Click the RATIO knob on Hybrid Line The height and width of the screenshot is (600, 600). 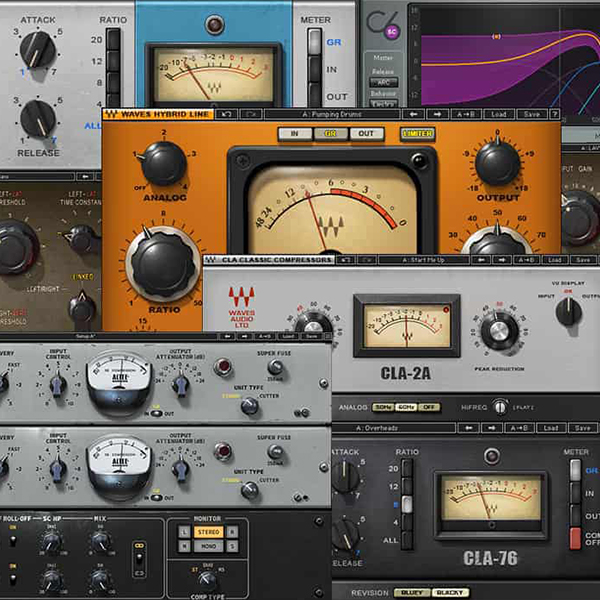click(x=163, y=264)
